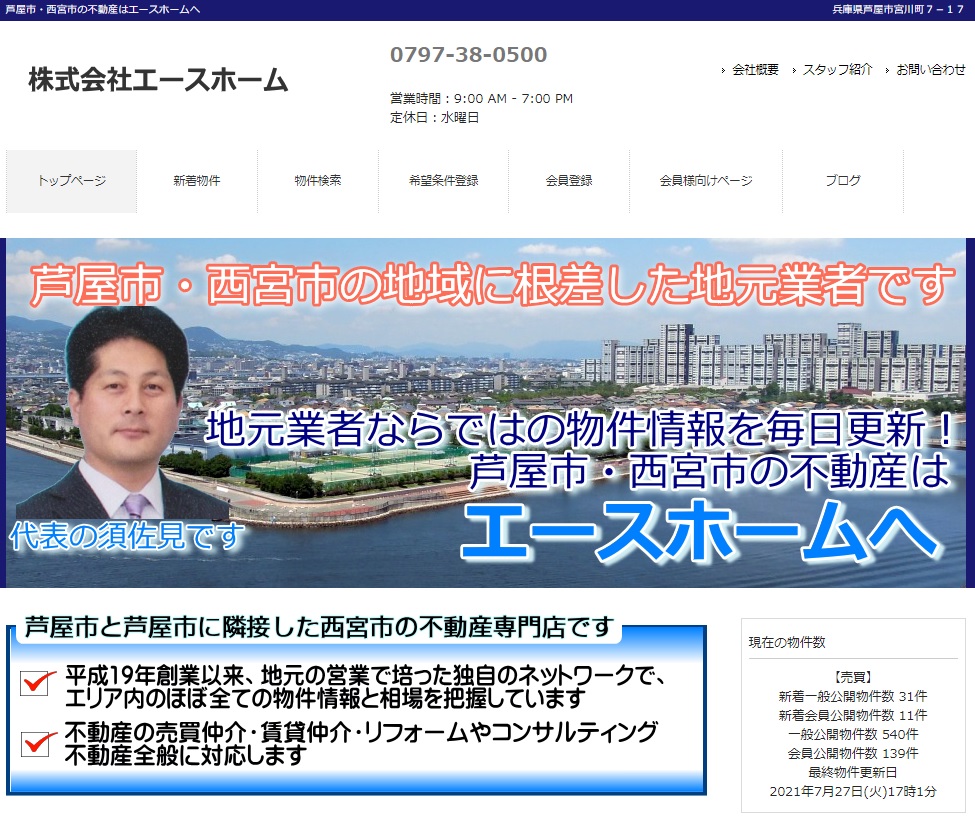The width and height of the screenshot is (975, 824).
Task: Click the 株式会社エースホーム logo title
Action: point(159,81)
